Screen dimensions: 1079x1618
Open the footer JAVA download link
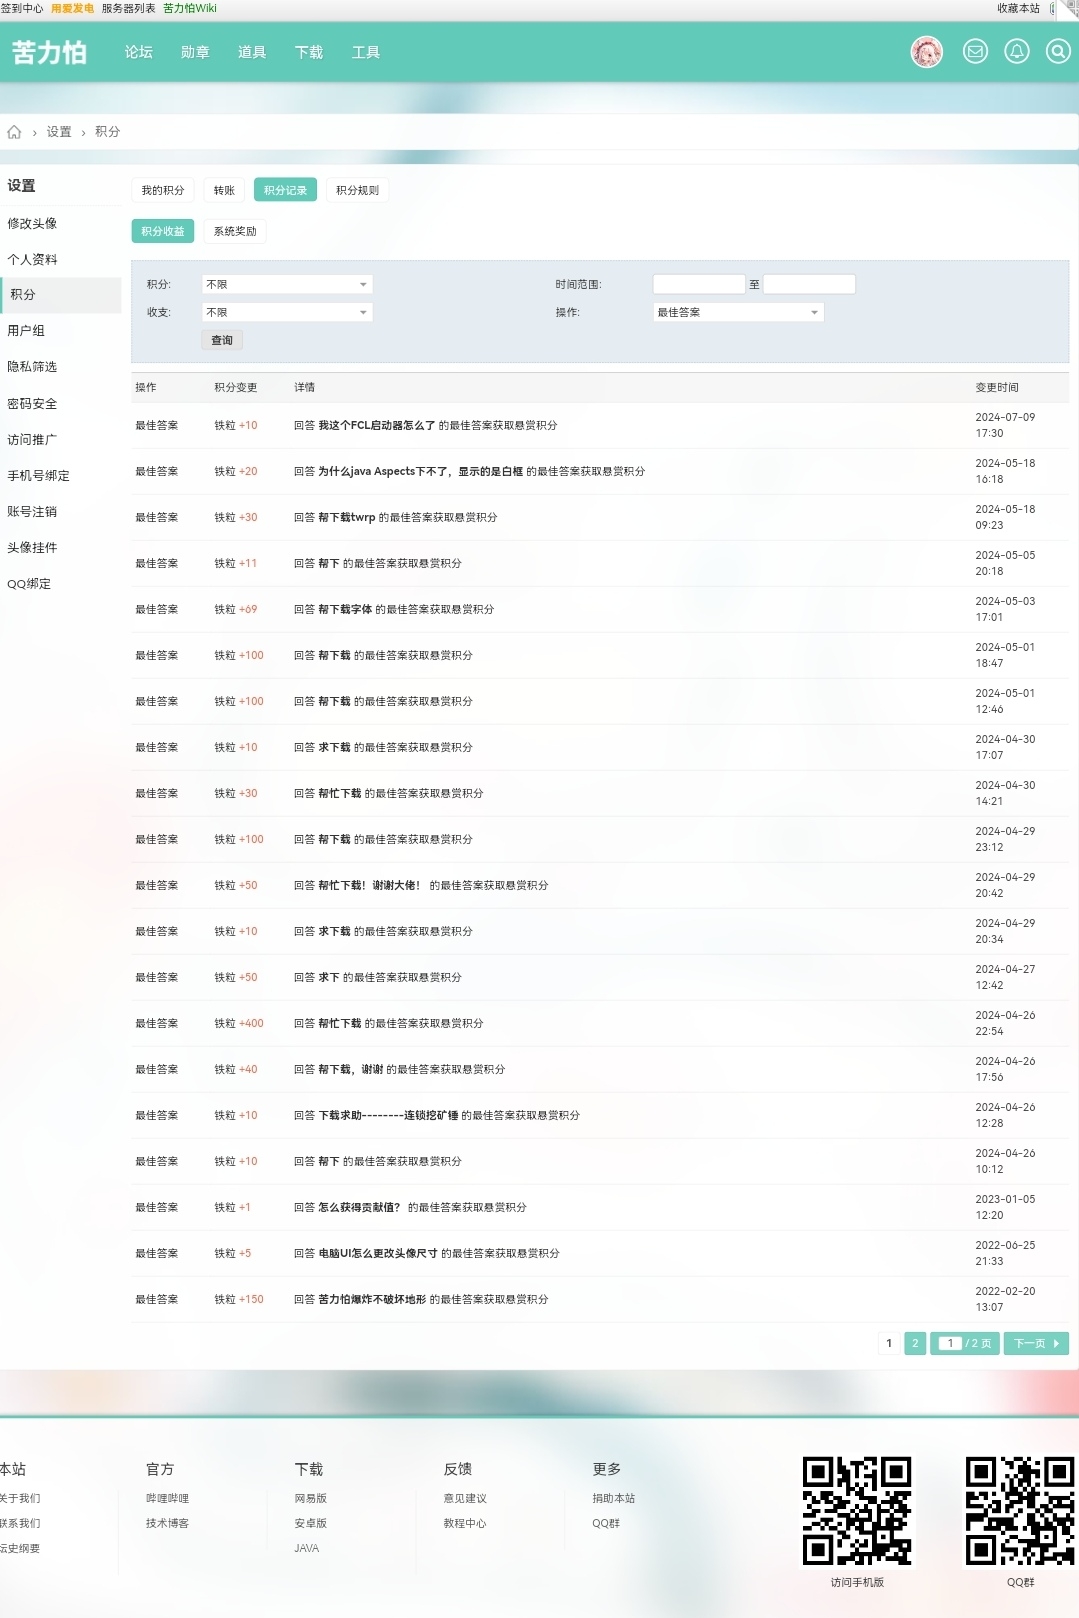307,1549
